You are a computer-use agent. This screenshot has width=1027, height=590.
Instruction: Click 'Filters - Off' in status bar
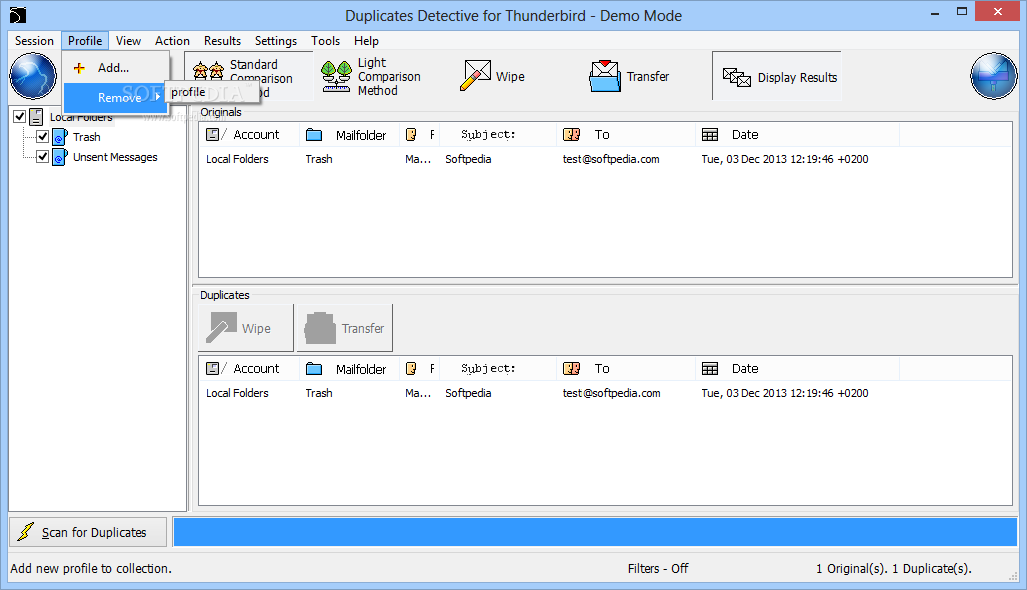[658, 568]
